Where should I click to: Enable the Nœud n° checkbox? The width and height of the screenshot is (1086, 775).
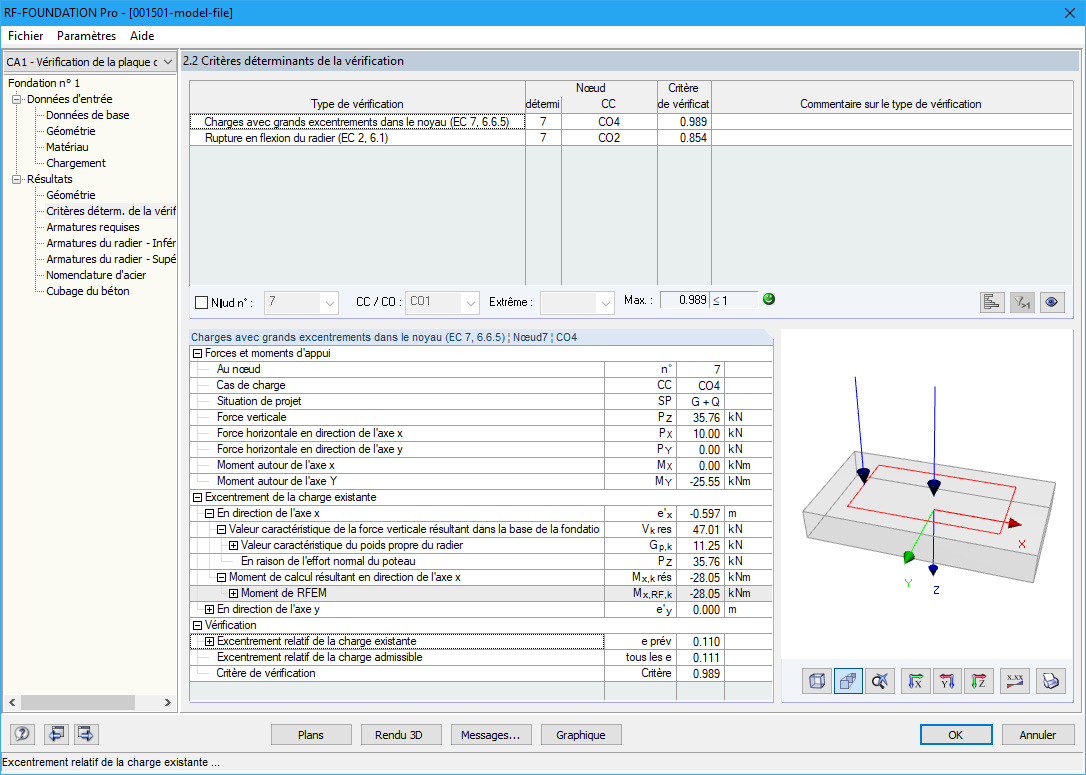point(202,303)
